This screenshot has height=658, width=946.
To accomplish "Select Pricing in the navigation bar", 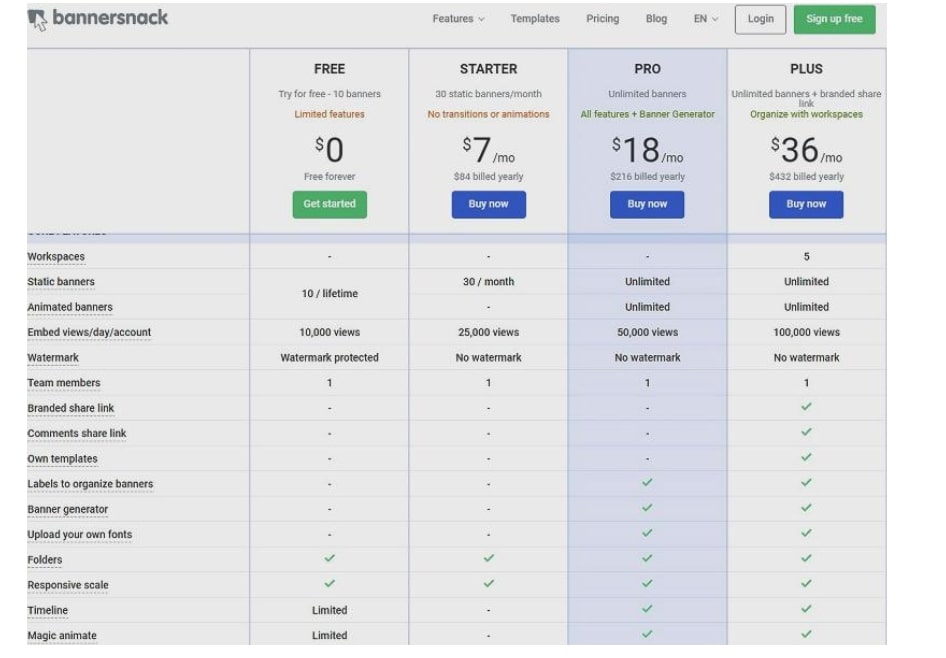I will coord(602,18).
